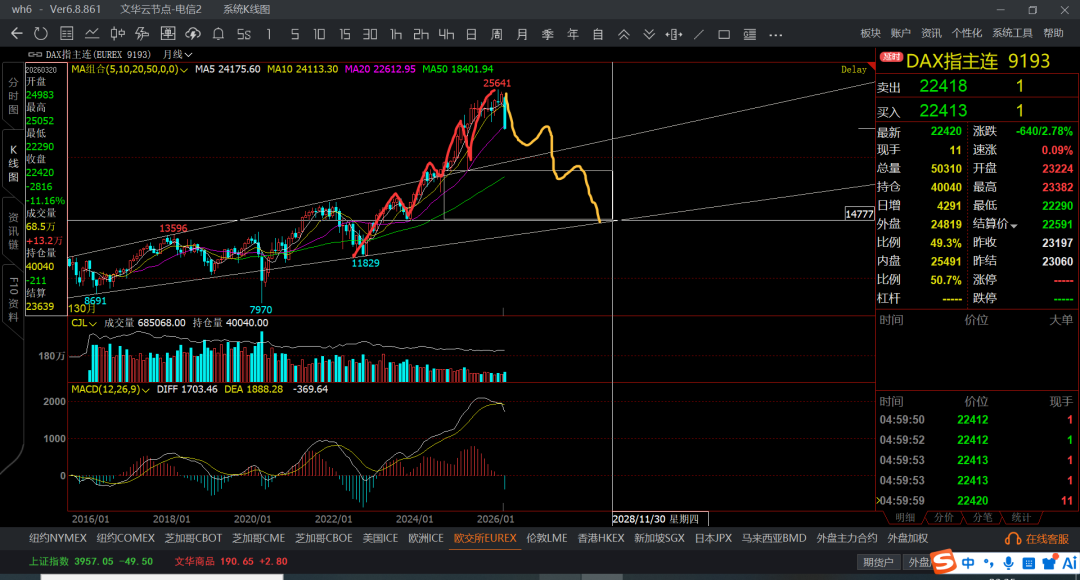Select the 30-minute period button
This screenshot has width=1080, height=580.
click(370, 34)
